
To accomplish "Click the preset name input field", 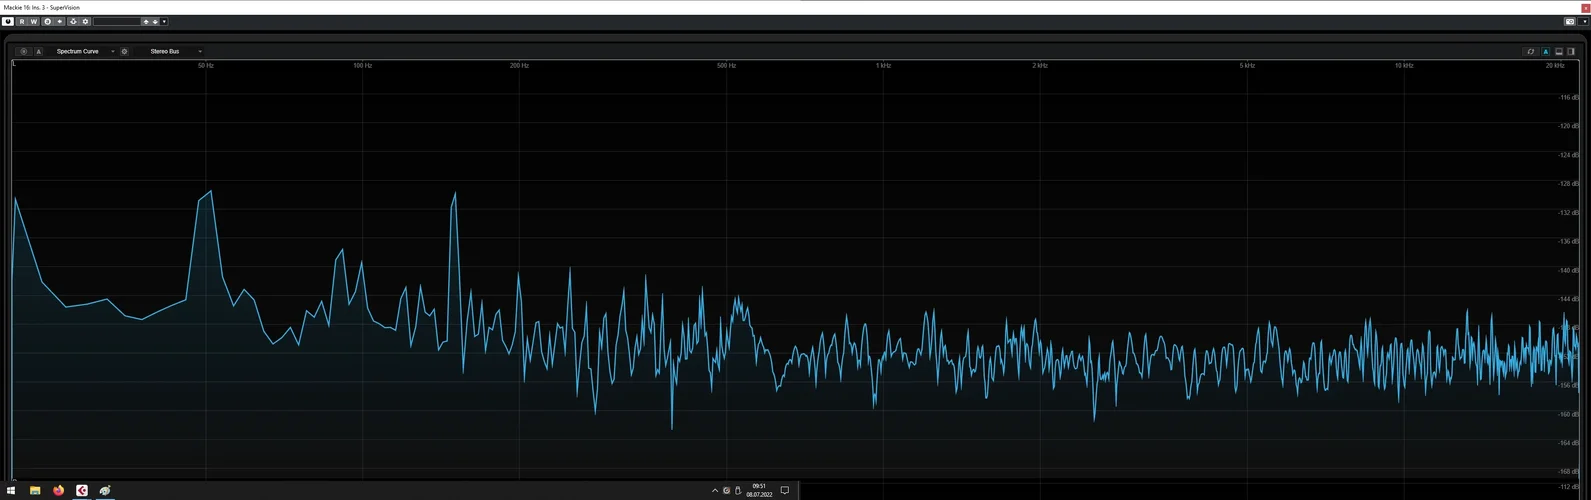I will 117,21.
